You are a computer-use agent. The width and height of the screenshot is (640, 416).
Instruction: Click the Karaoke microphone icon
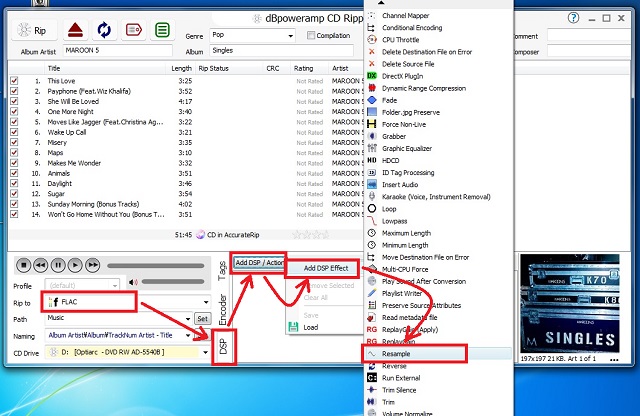click(371, 197)
